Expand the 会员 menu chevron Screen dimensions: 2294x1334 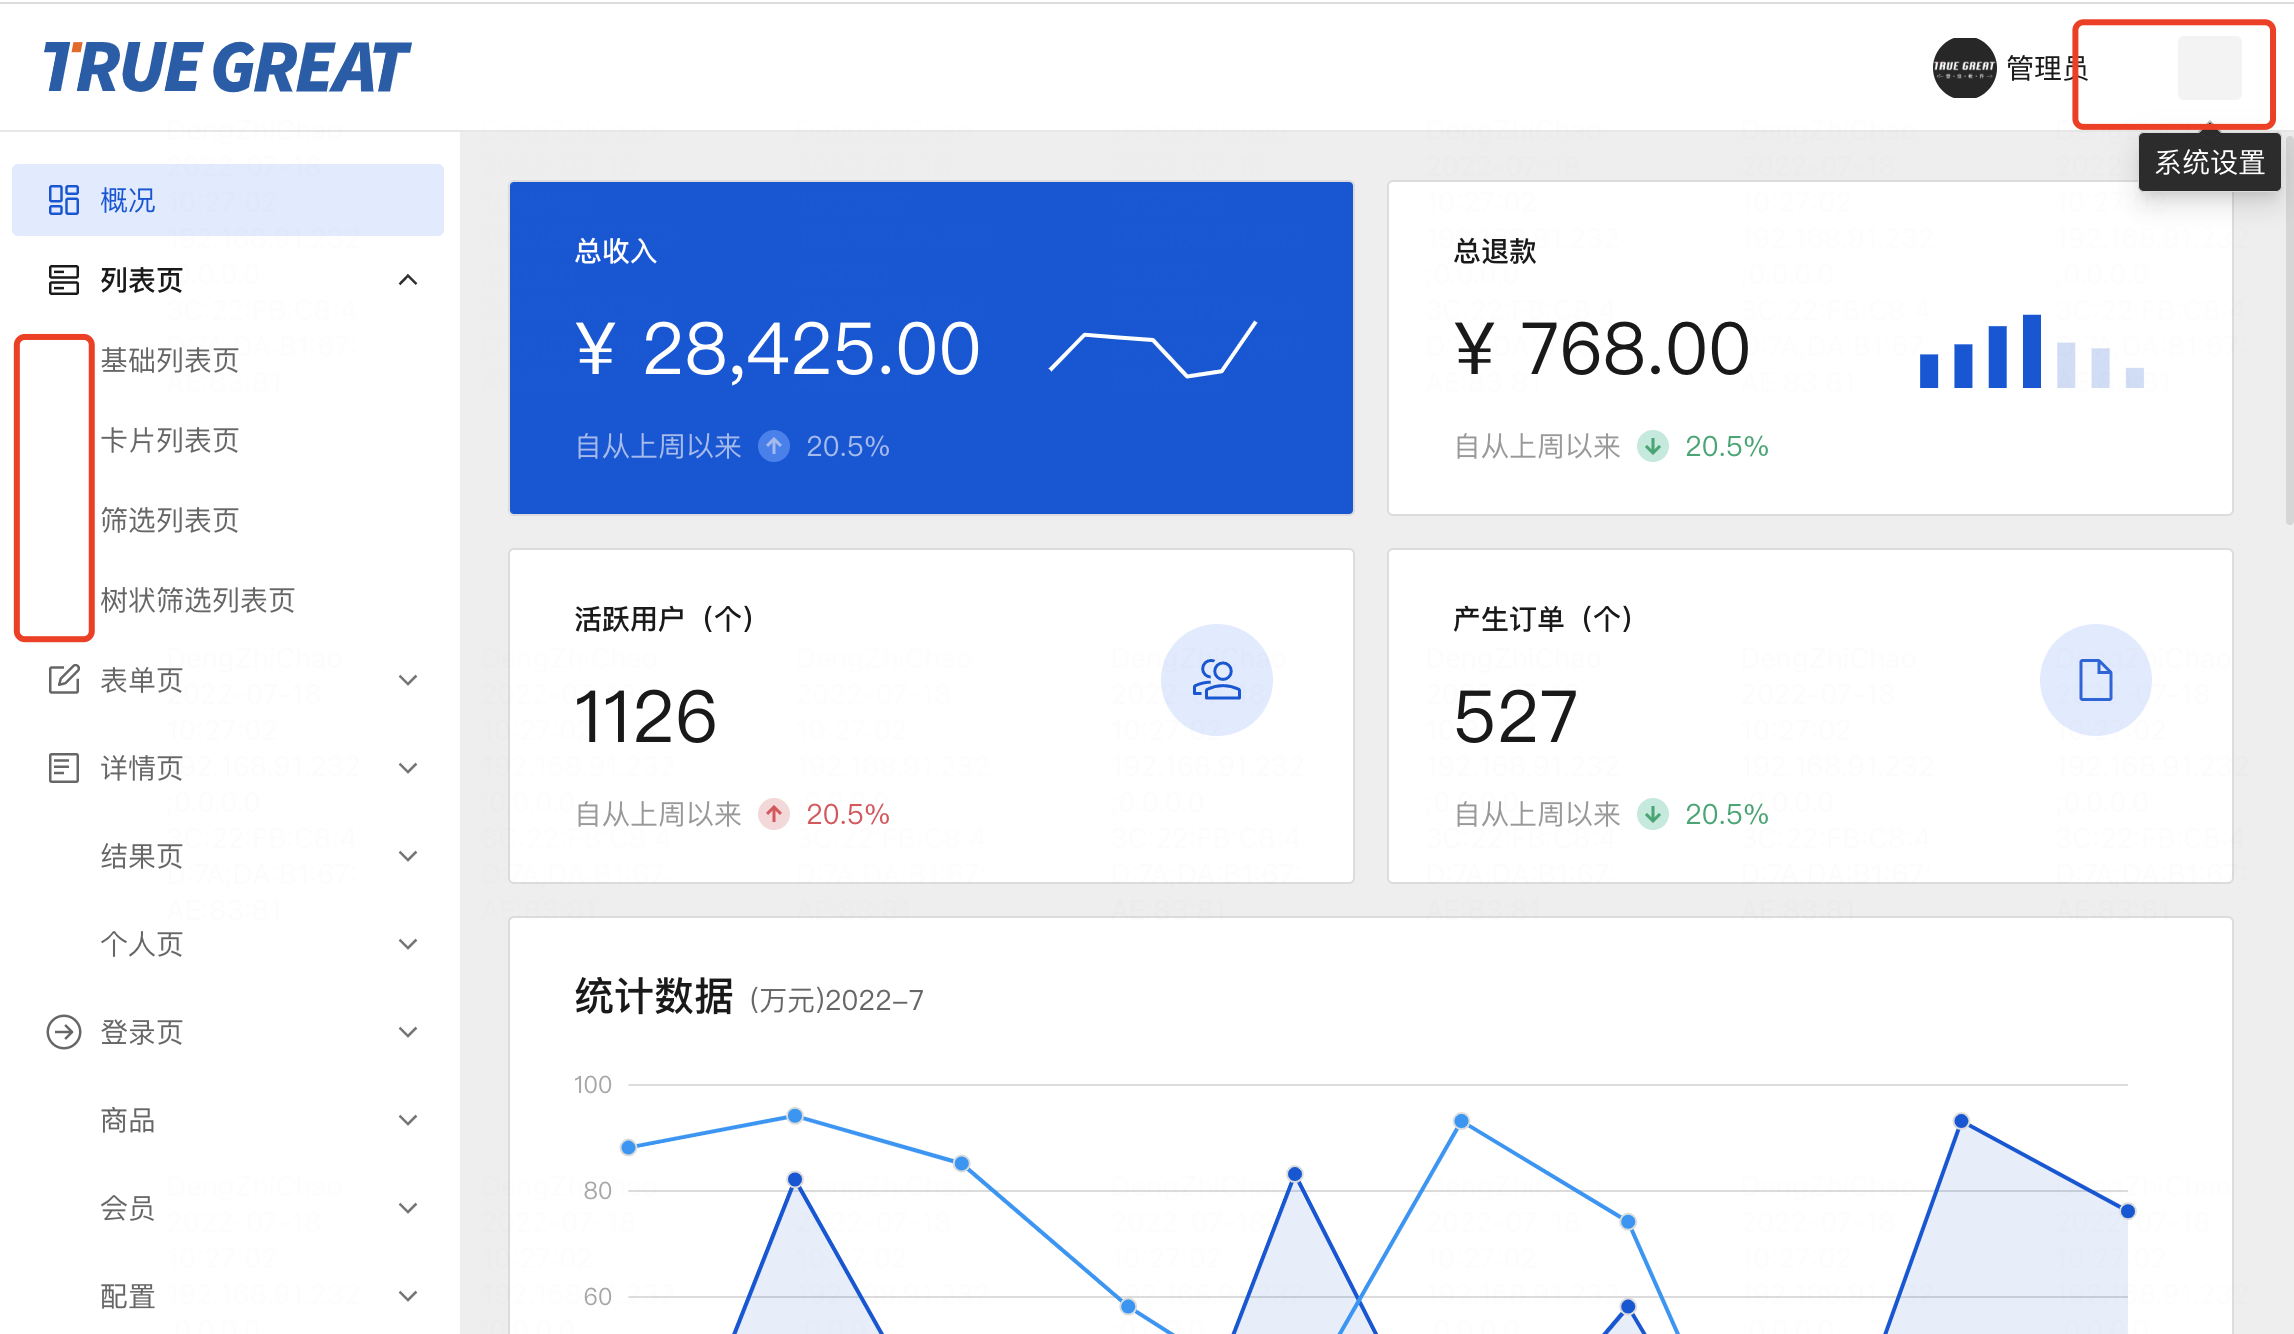tap(408, 1208)
